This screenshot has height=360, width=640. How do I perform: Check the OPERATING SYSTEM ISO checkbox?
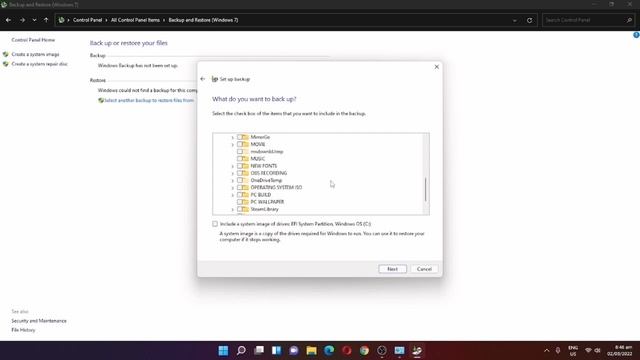click(x=240, y=187)
